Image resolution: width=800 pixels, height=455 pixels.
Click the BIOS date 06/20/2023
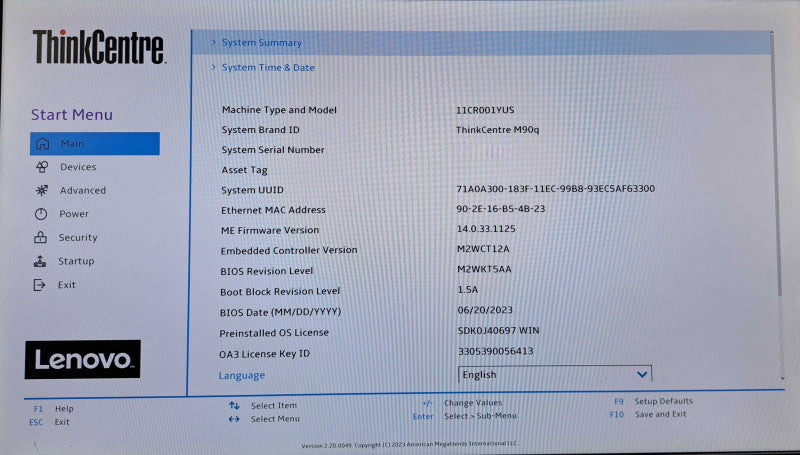(x=485, y=310)
